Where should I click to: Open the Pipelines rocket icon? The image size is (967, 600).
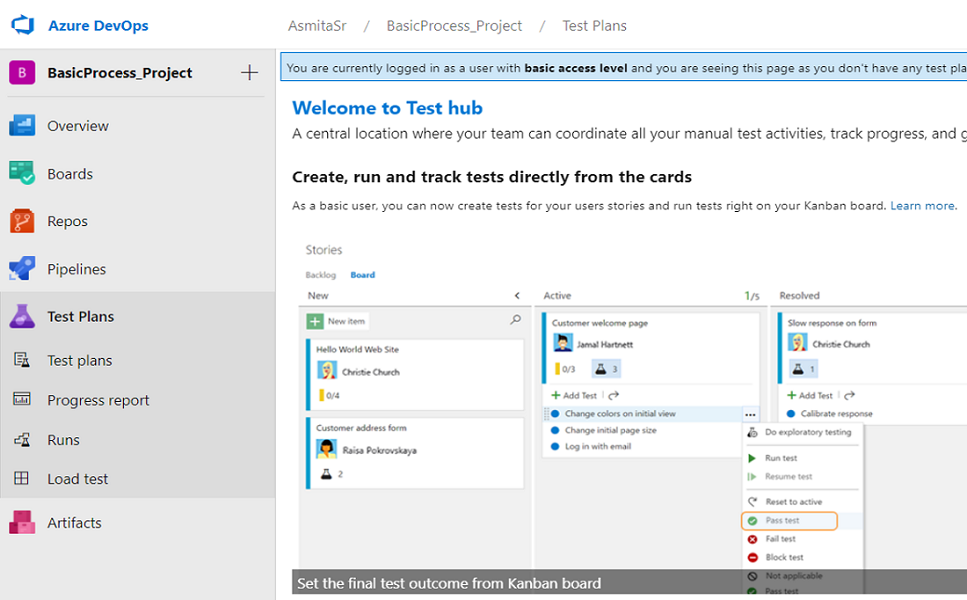(22, 269)
